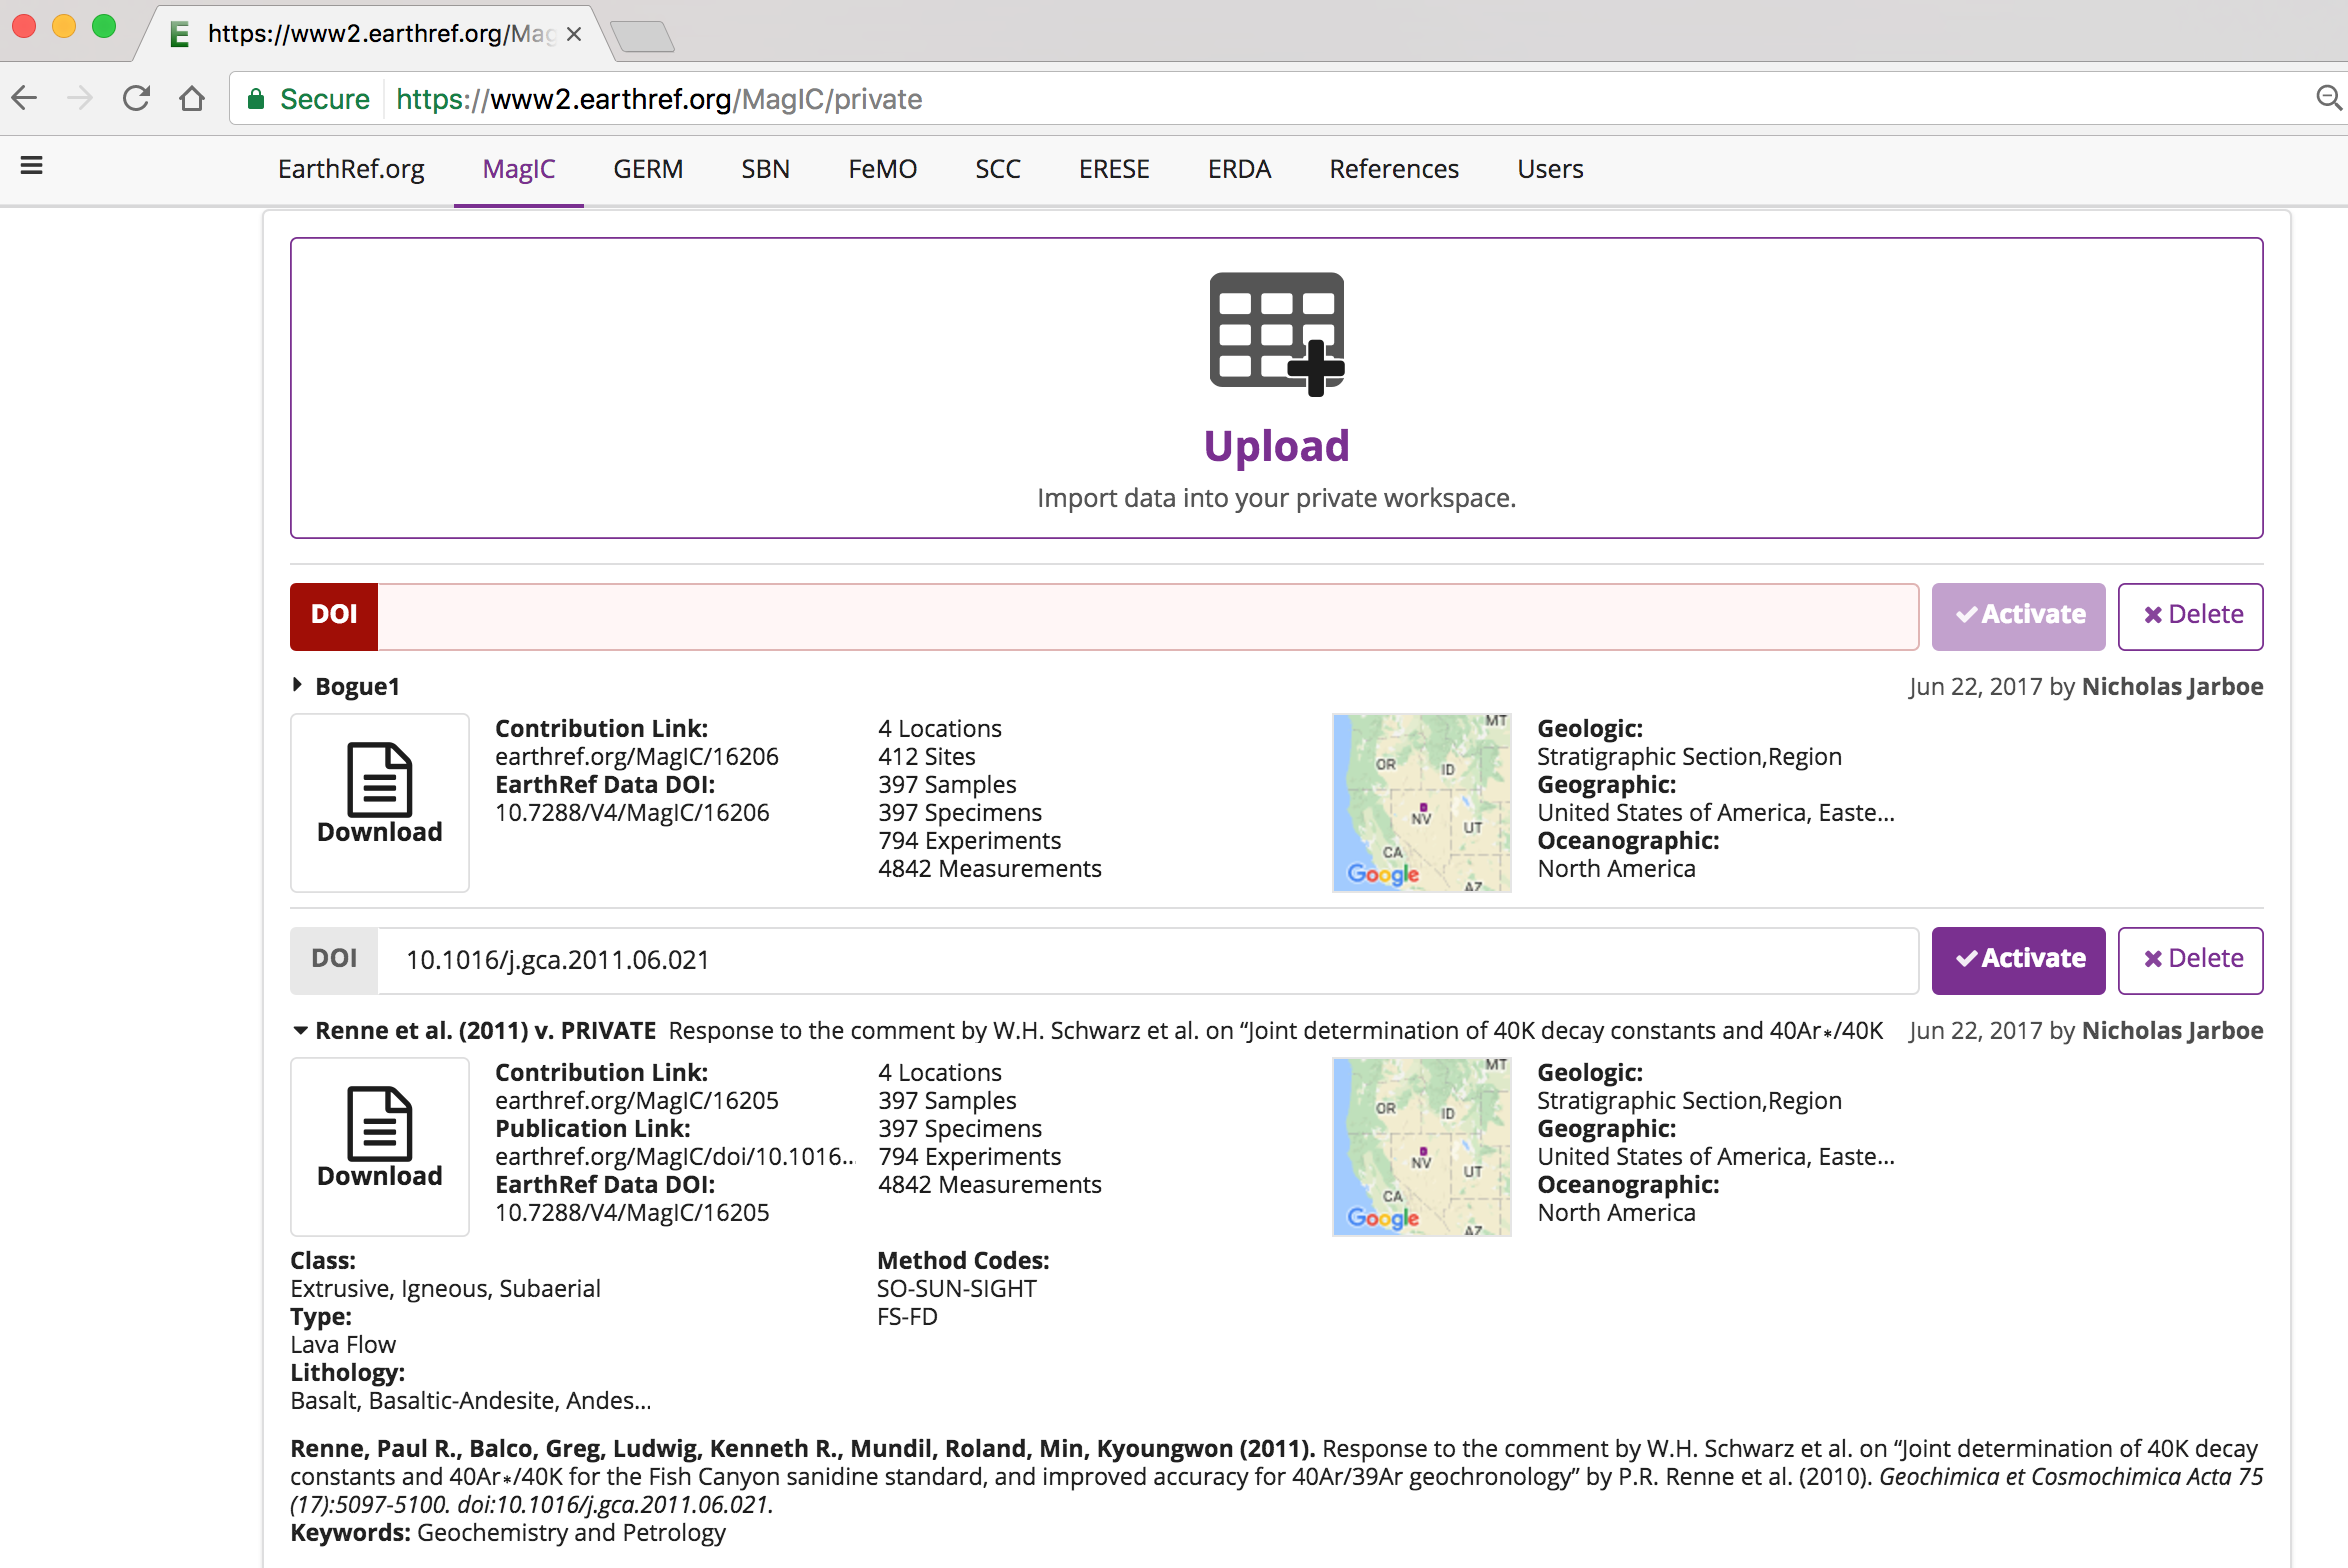
Task: Go to browser home icon
Action: point(192,98)
